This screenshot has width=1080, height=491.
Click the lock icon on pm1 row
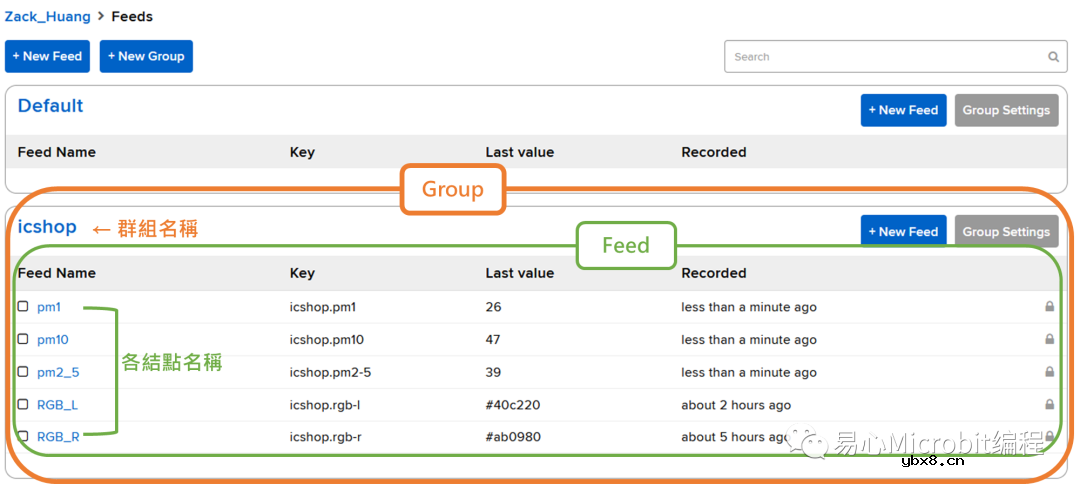pos(1049,307)
